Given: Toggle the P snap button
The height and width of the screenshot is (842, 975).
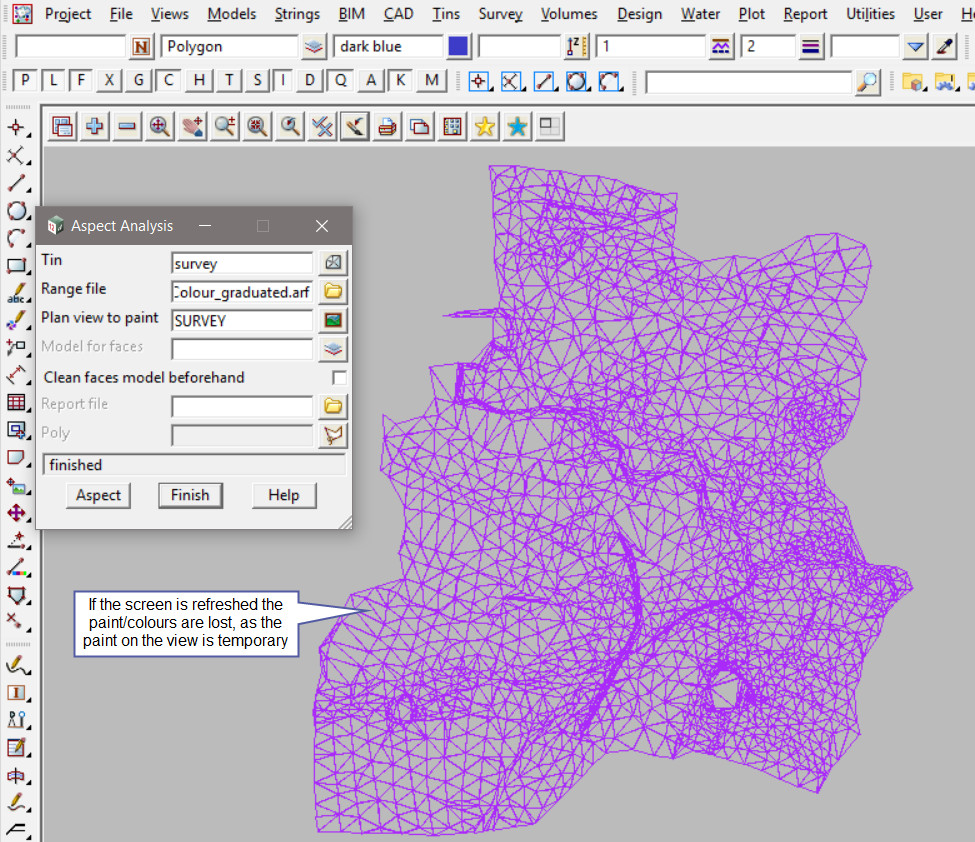Looking at the screenshot, I should pyautogui.click(x=25, y=81).
